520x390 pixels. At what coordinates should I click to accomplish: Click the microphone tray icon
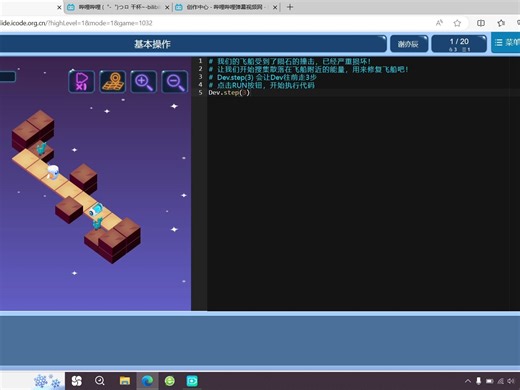(x=479, y=381)
